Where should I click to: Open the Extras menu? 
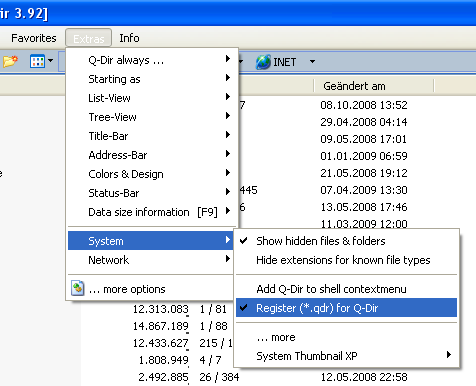[x=89, y=38]
